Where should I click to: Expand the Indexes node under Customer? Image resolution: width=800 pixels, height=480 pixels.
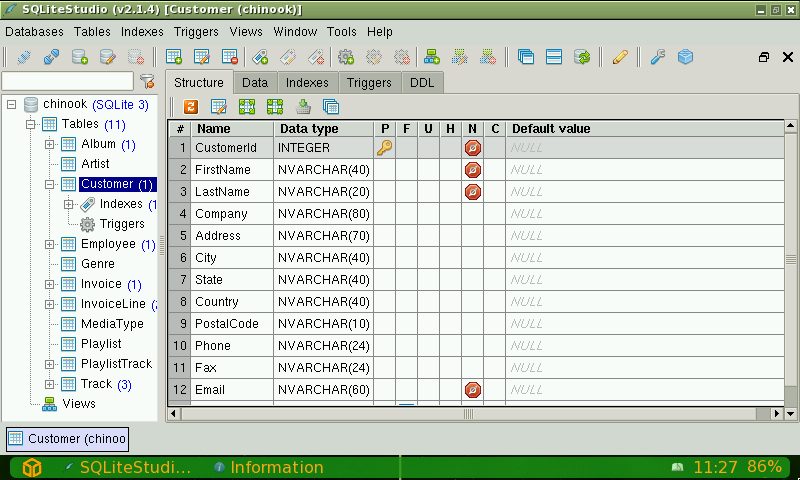[68, 204]
